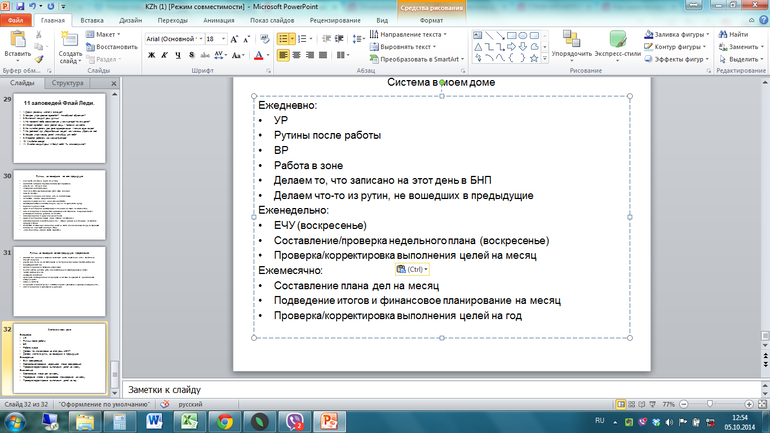Click the bulleted list icon

coord(284,37)
